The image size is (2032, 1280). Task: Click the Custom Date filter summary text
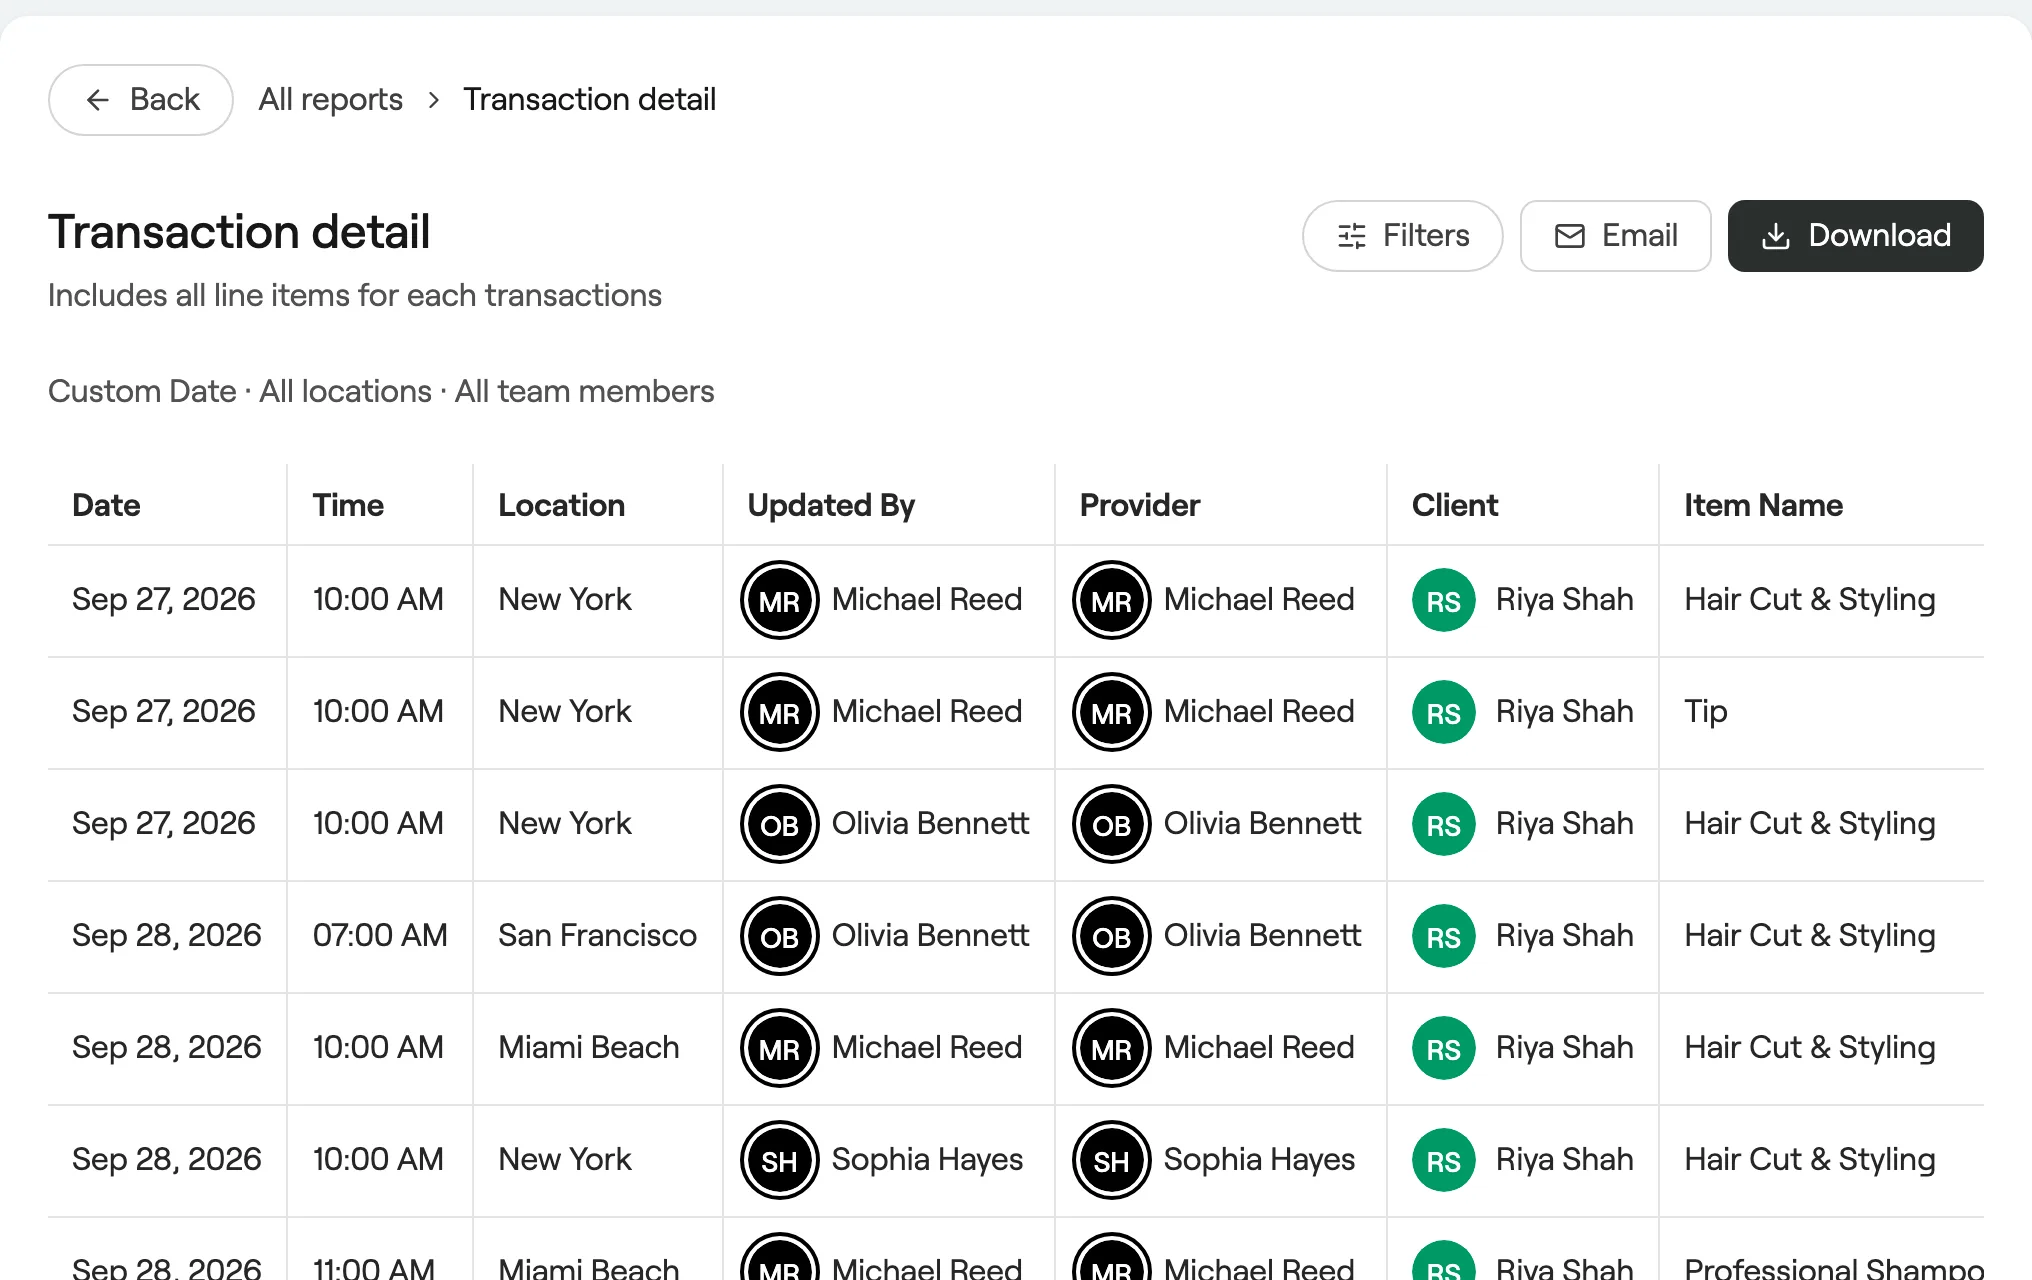point(142,391)
